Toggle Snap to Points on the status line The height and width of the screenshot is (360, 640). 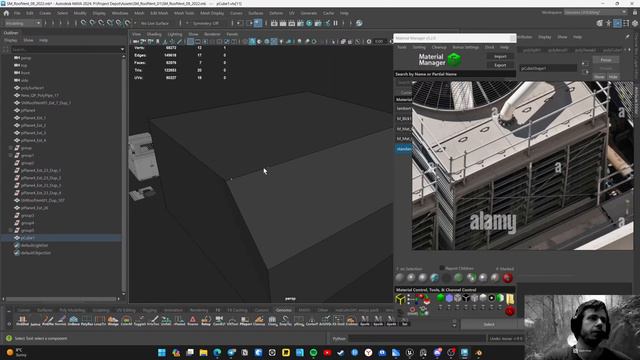[101, 23]
